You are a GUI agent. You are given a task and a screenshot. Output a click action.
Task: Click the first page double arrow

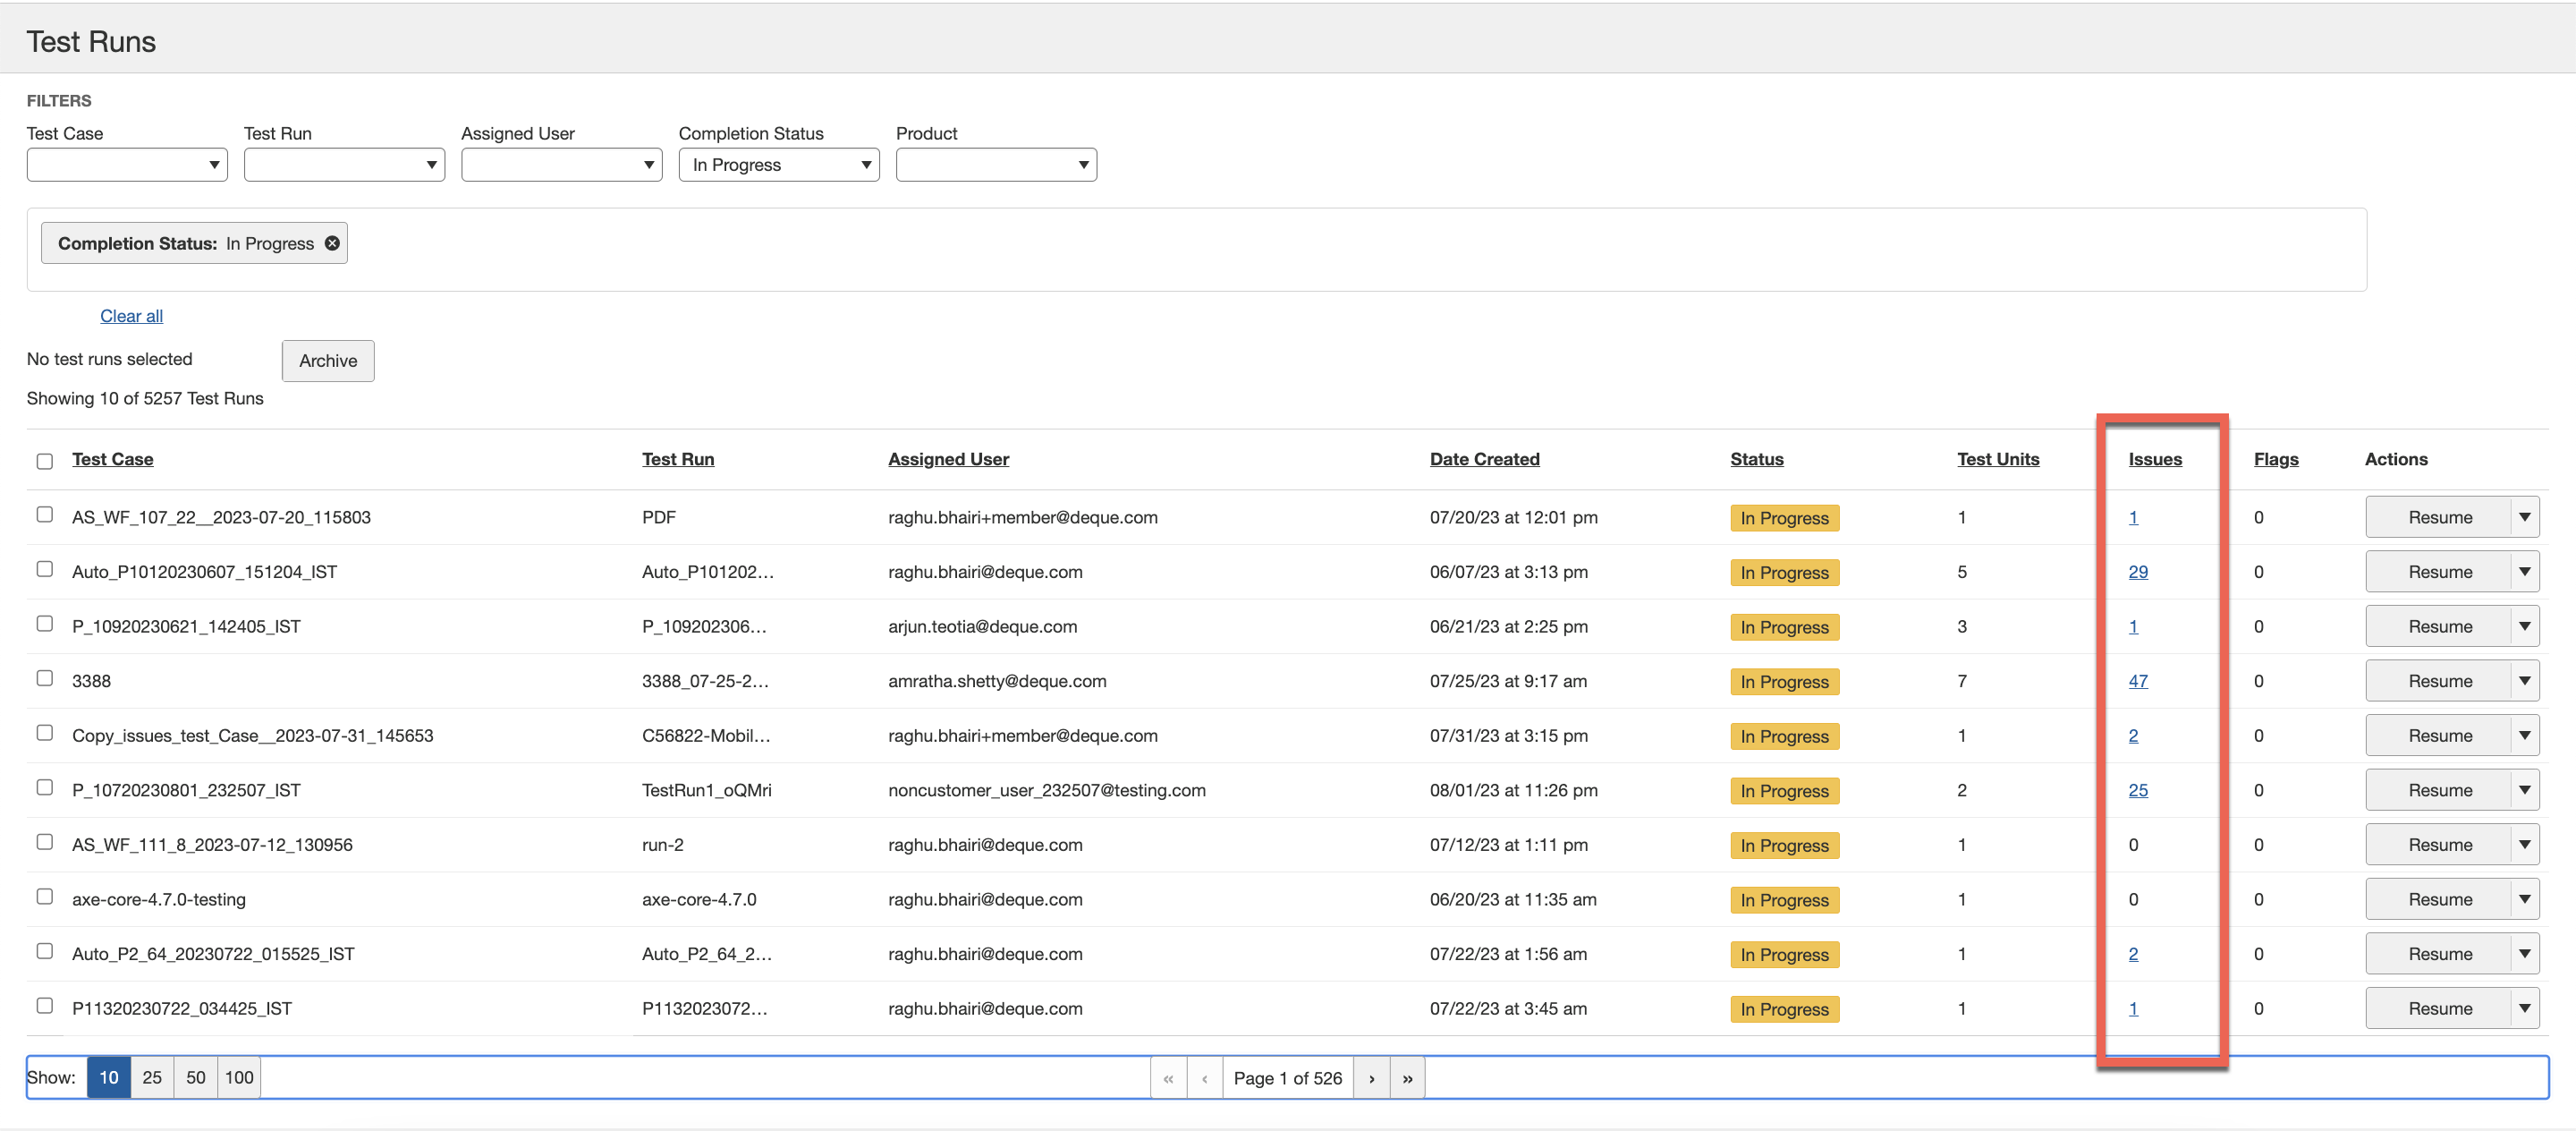1168,1077
